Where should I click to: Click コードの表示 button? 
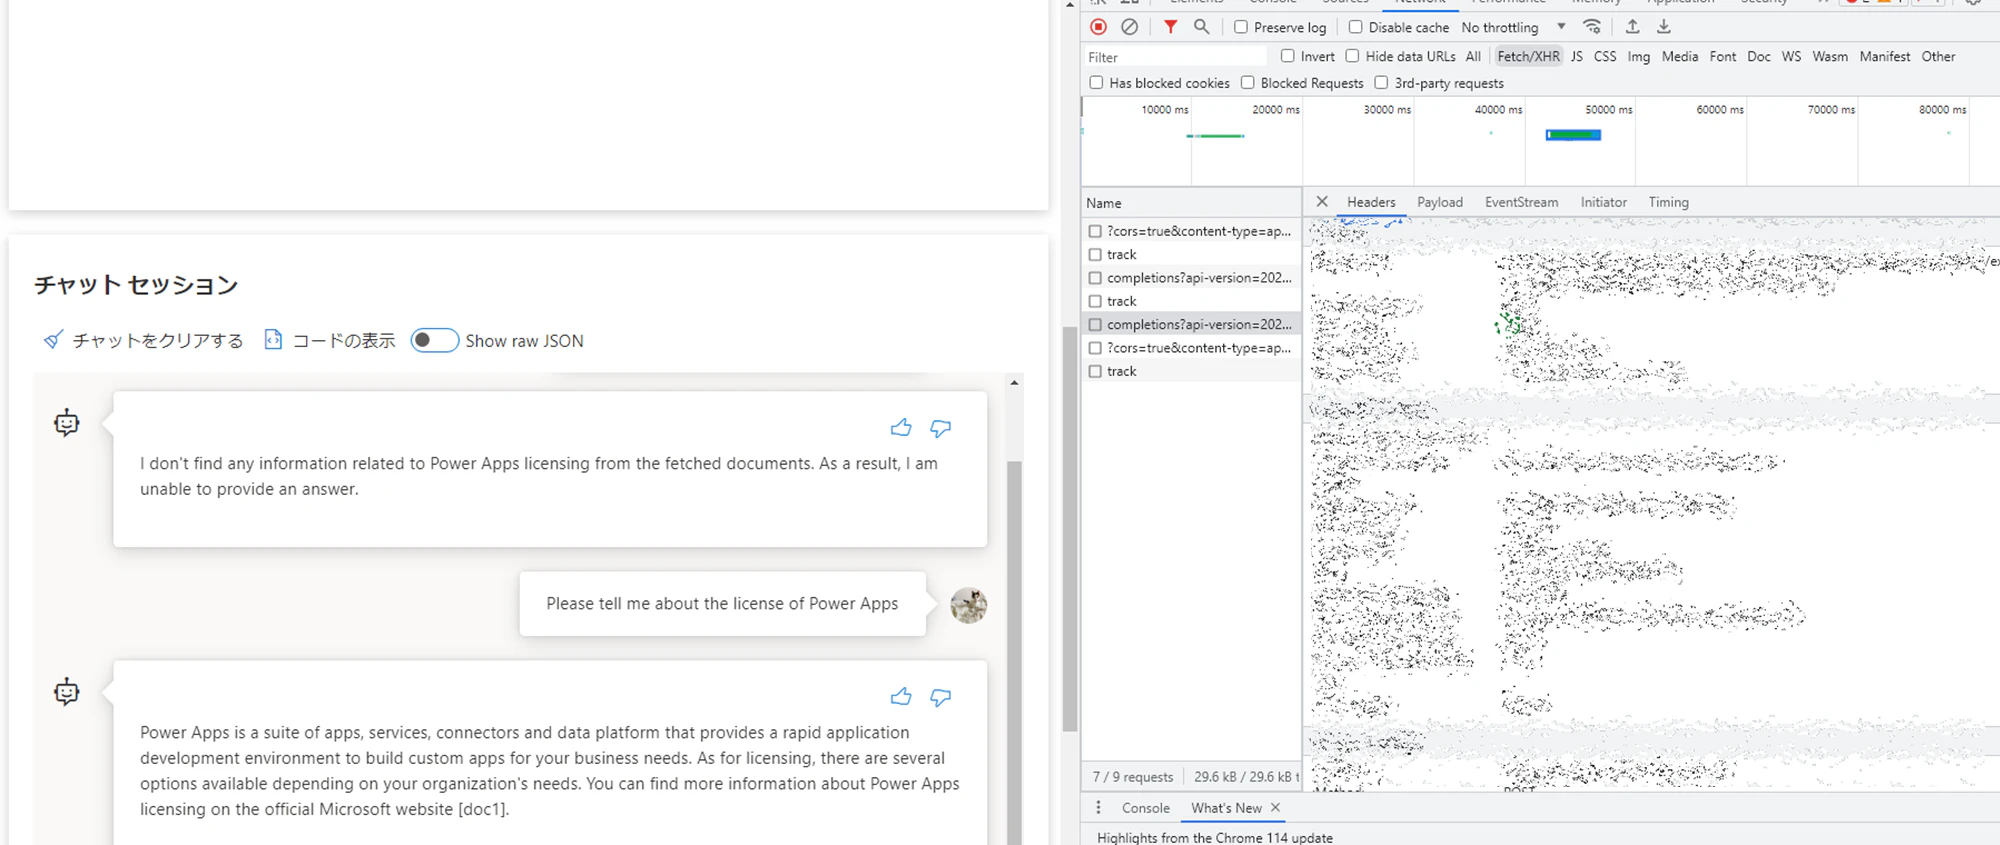[x=329, y=341]
